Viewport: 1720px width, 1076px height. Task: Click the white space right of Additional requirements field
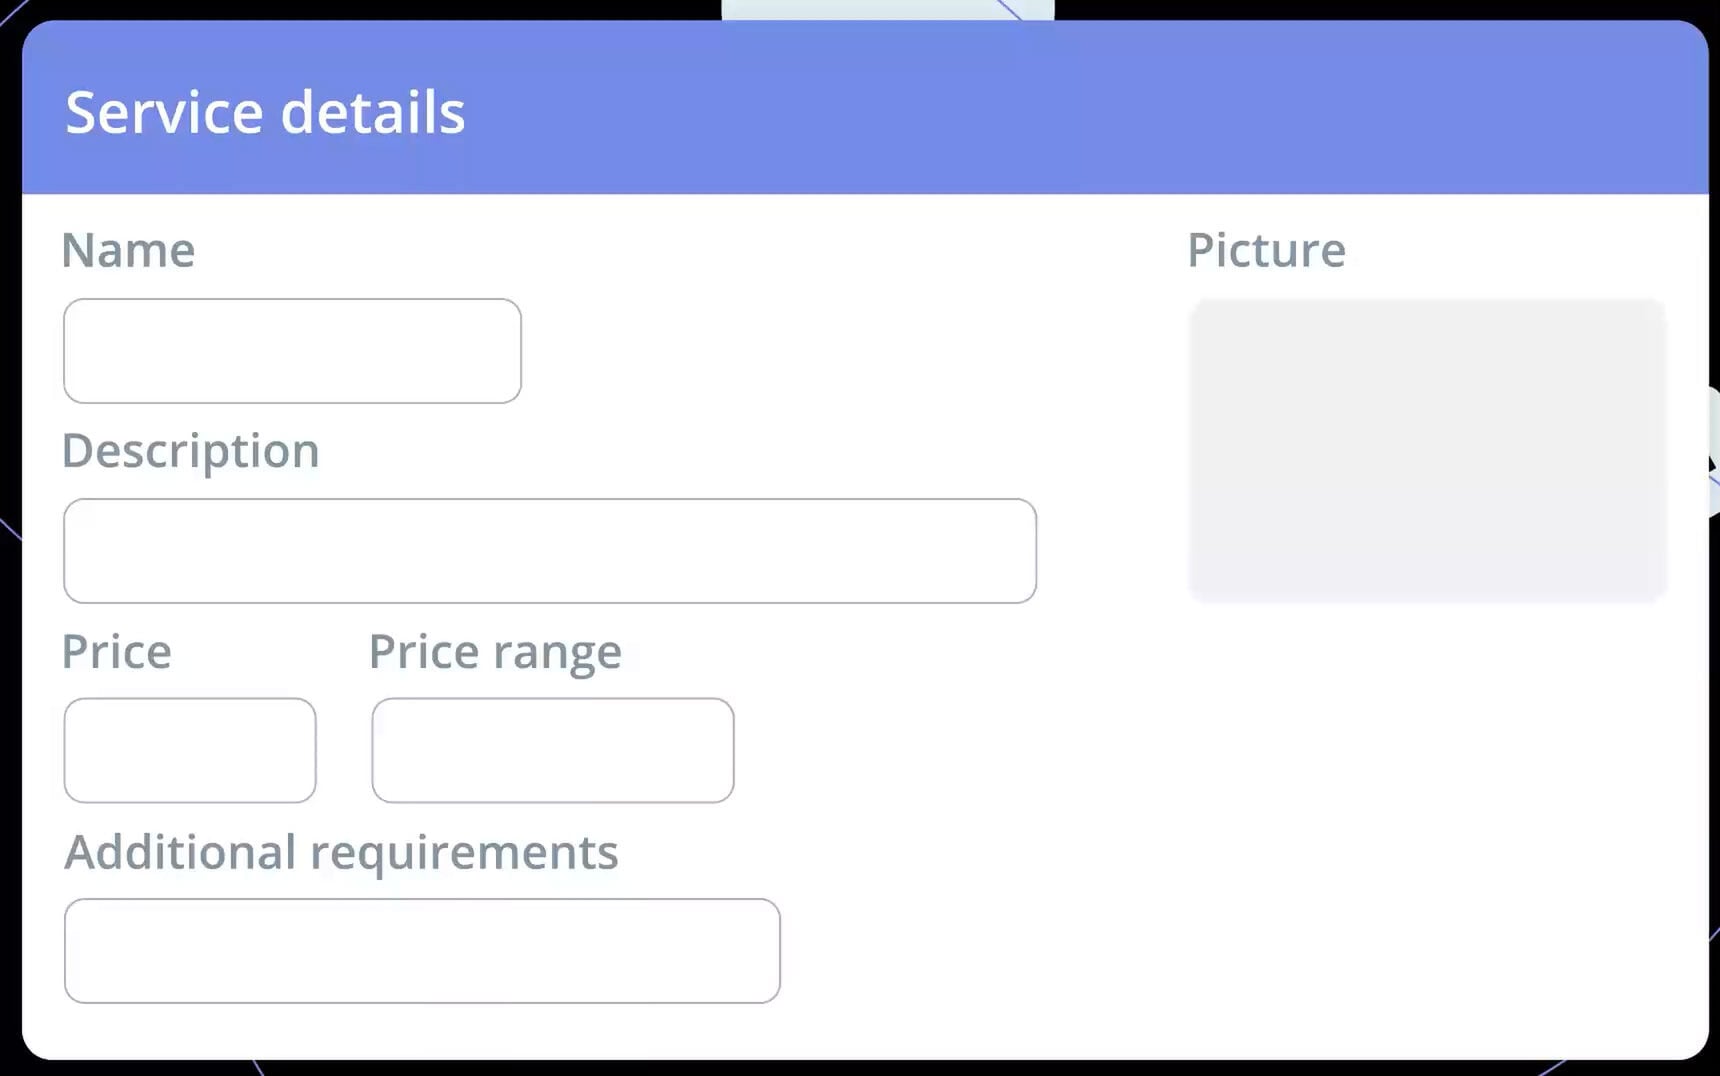(1000, 951)
